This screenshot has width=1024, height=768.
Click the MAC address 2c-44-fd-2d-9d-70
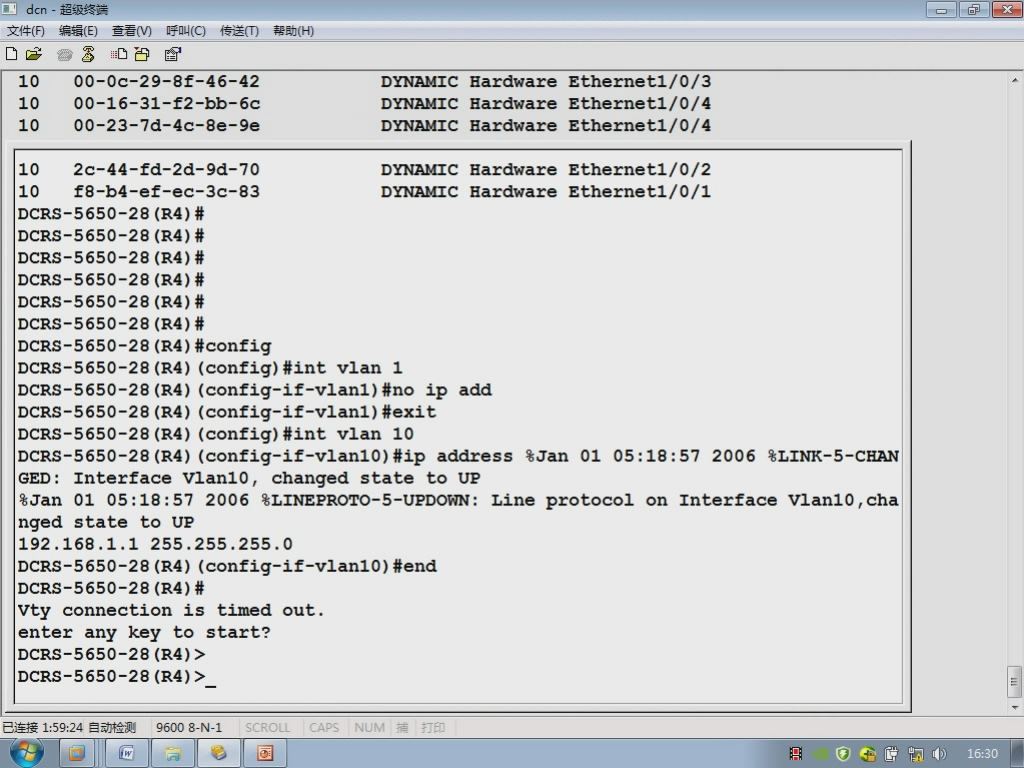167,170
